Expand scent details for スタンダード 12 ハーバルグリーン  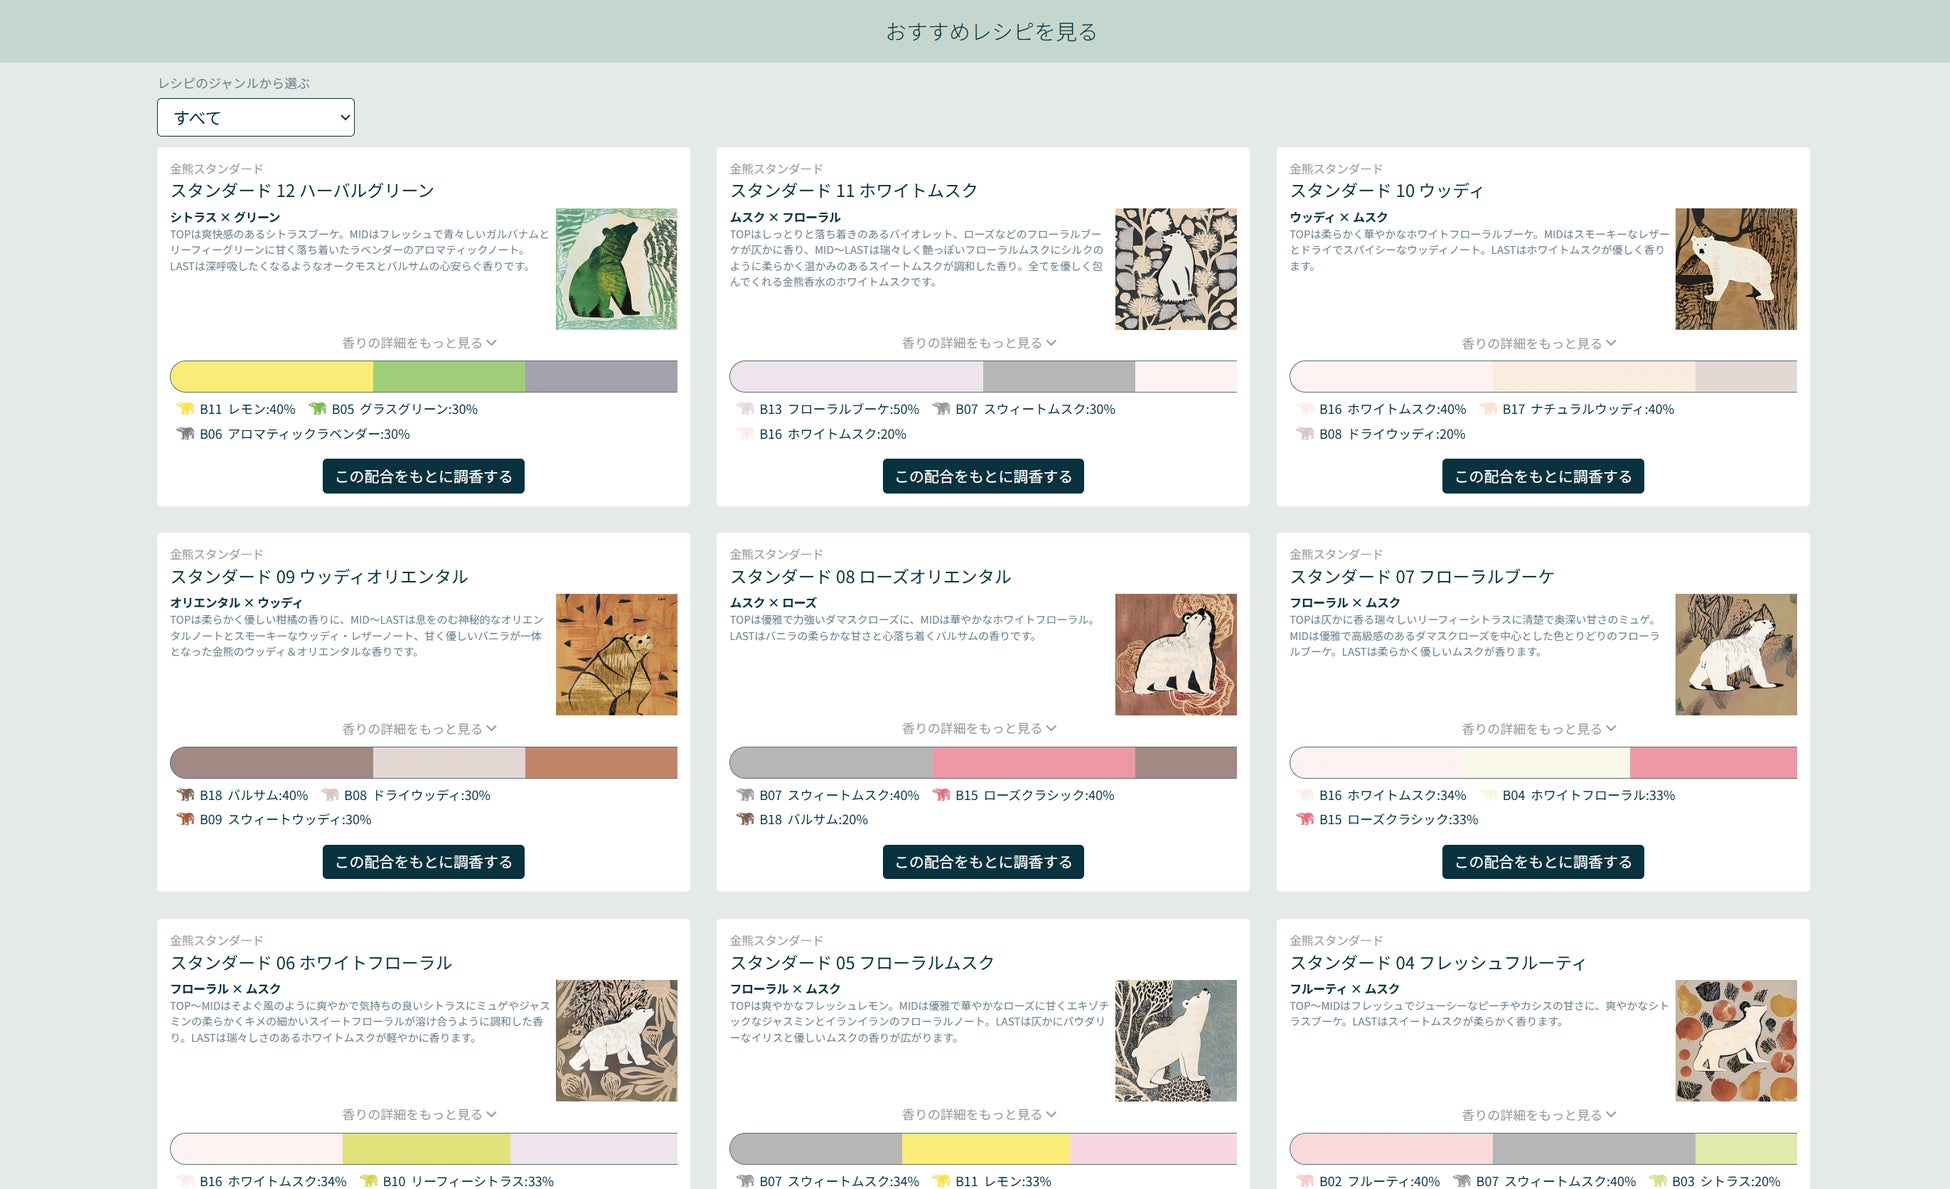(x=419, y=343)
